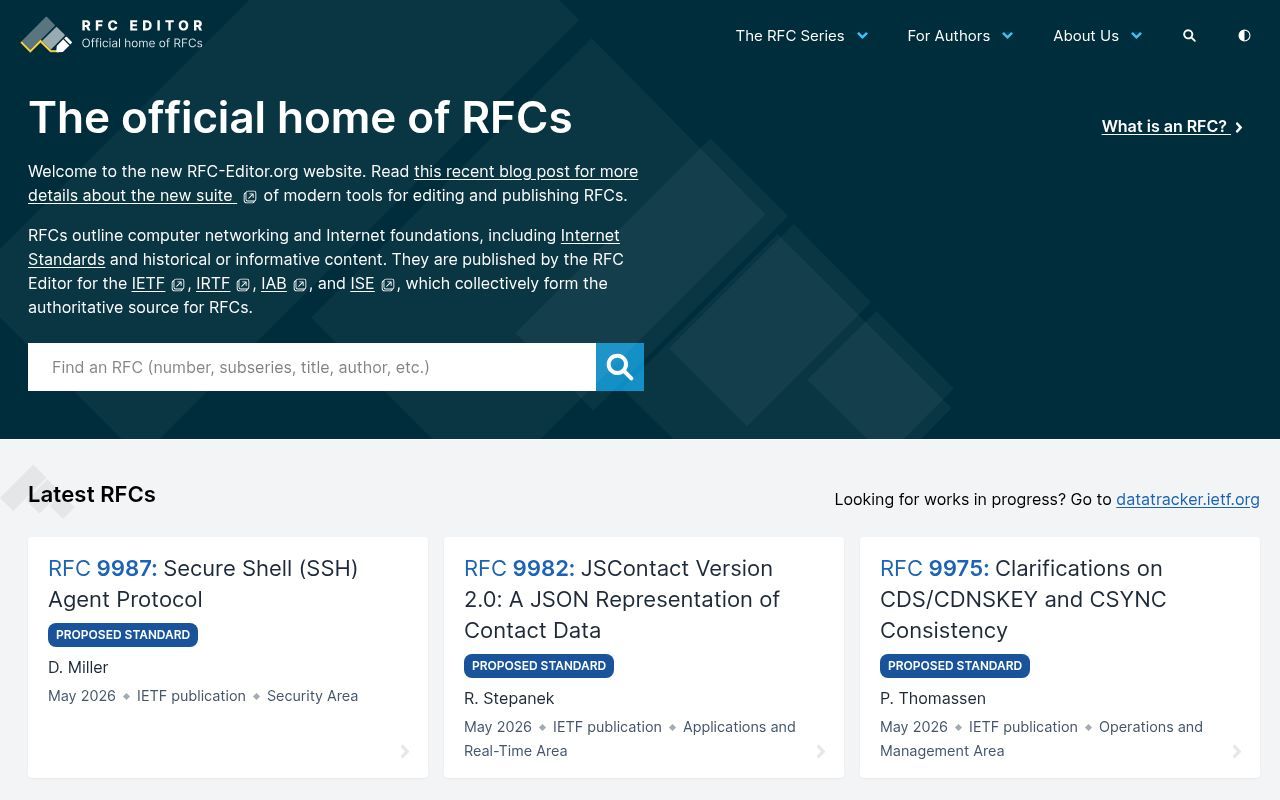Click the Applications and Real-Time Area text
The height and width of the screenshot is (800, 1280).
(x=630, y=739)
